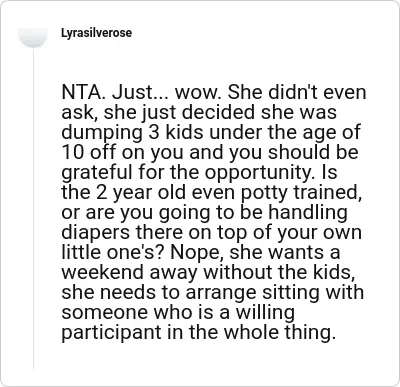The width and height of the screenshot is (400, 387).
Task: Click the words 'She didn't even' in the first line
Action: [x=297, y=93]
